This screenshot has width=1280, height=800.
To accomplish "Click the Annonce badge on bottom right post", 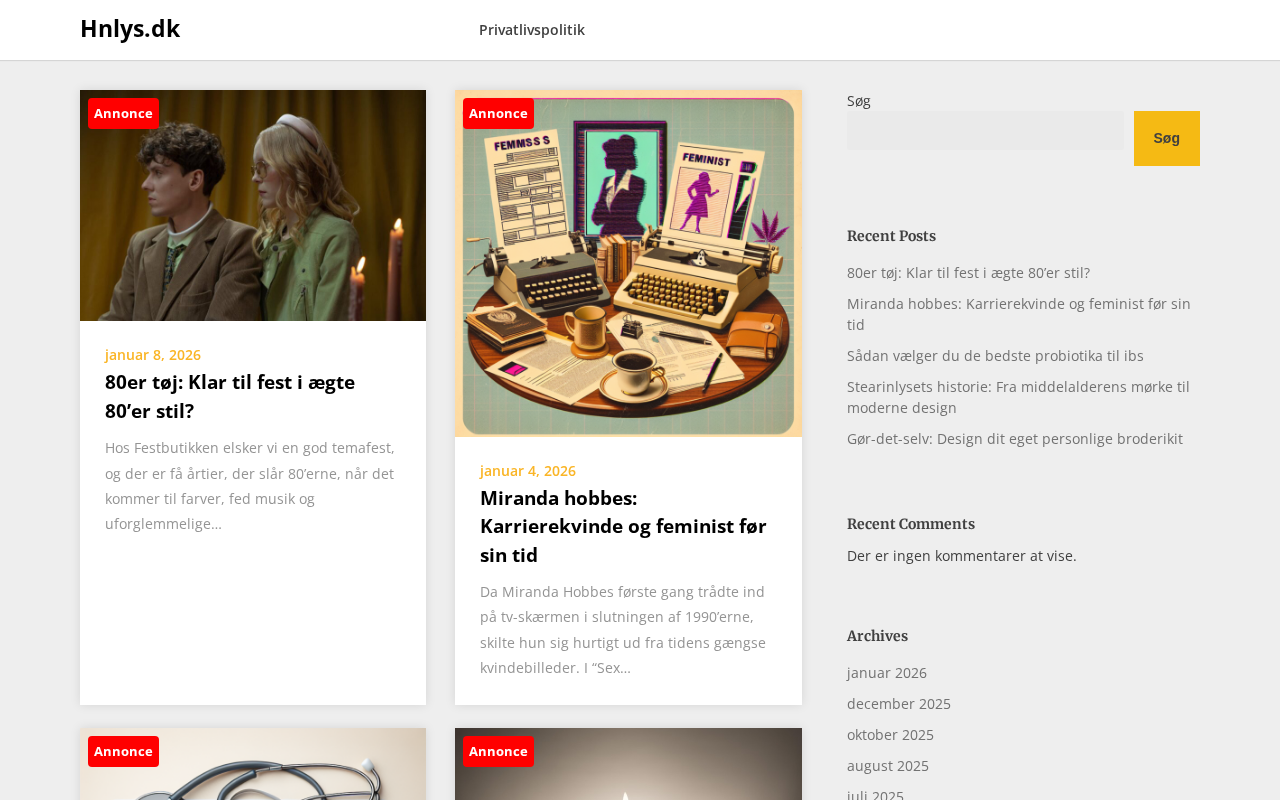I will point(498,751).
